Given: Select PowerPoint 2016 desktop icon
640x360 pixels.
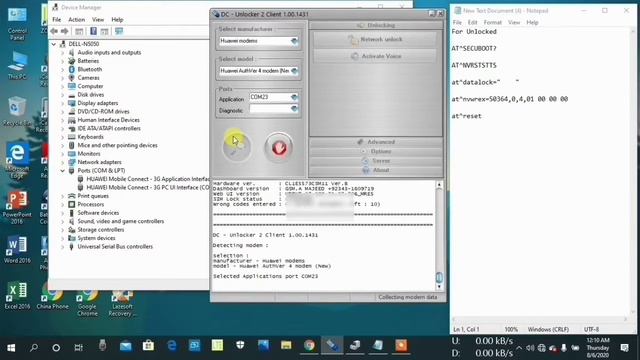Looking at the screenshot, I should coord(17,207).
